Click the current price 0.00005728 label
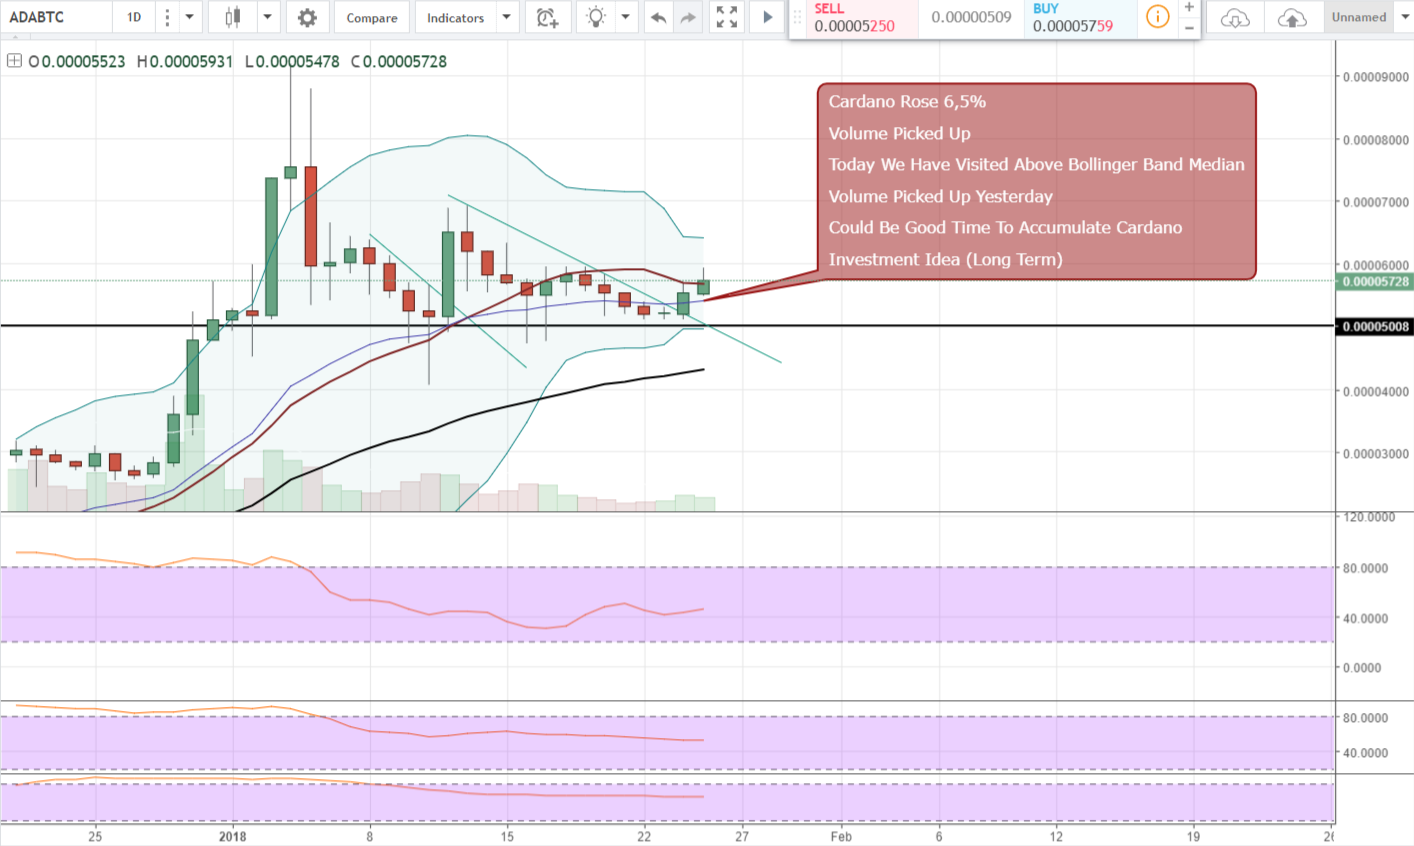 tap(1376, 282)
